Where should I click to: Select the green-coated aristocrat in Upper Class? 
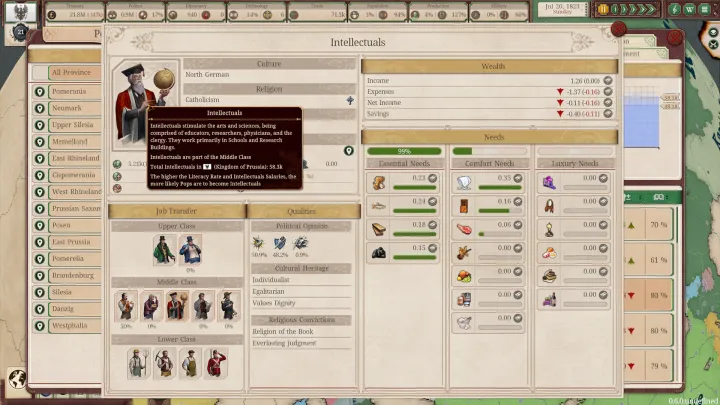coord(164,249)
